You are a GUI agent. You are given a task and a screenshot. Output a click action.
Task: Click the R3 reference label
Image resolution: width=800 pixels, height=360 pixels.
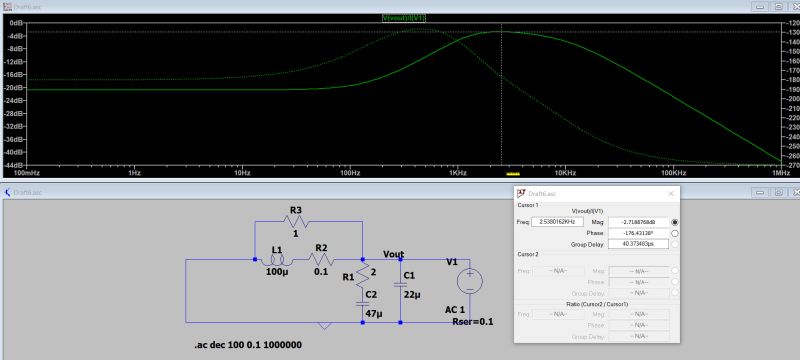point(296,210)
